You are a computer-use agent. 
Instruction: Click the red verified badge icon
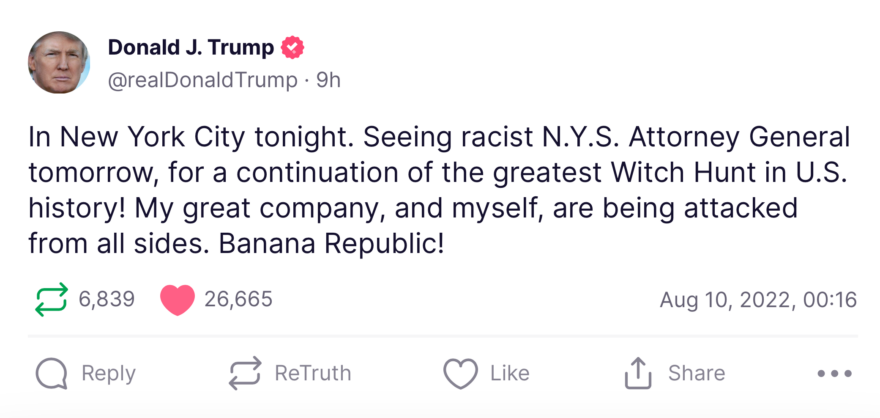pos(293,47)
